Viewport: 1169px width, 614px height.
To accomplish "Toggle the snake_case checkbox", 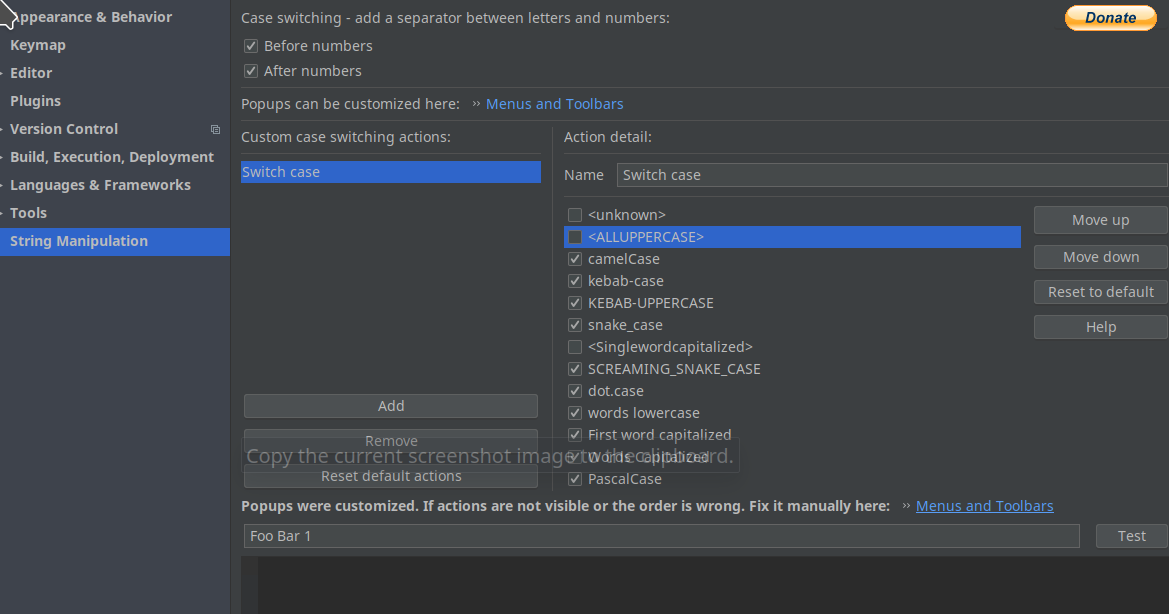I will click(x=575, y=325).
